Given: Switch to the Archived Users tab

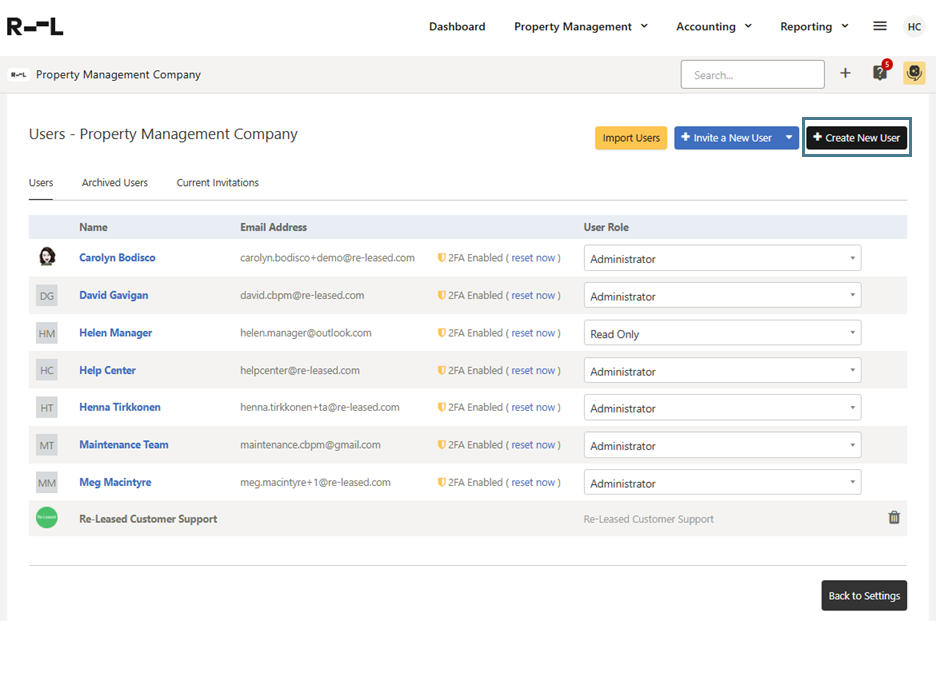Looking at the screenshot, I should (115, 183).
